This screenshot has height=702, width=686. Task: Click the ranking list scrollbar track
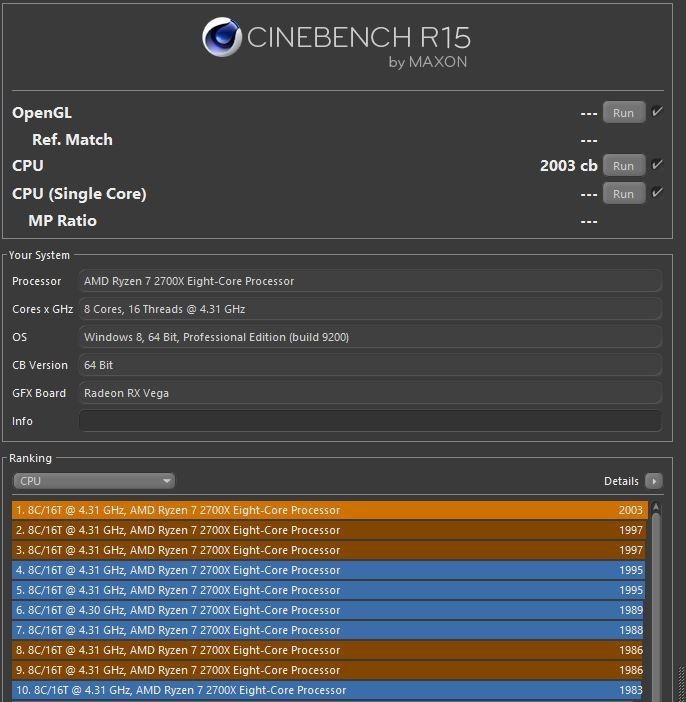(656, 609)
